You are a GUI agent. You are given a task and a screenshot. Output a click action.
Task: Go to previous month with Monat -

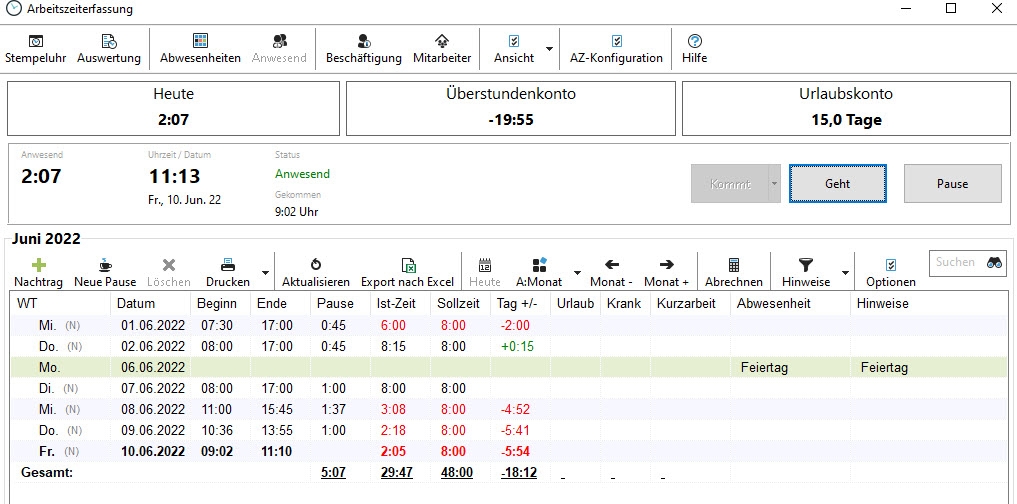point(611,272)
